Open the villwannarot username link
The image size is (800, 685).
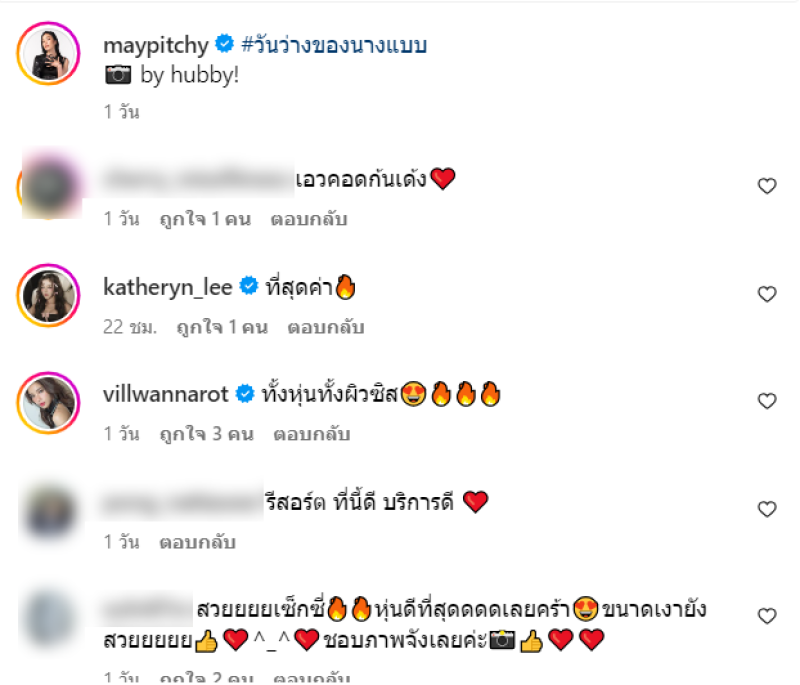(x=166, y=394)
